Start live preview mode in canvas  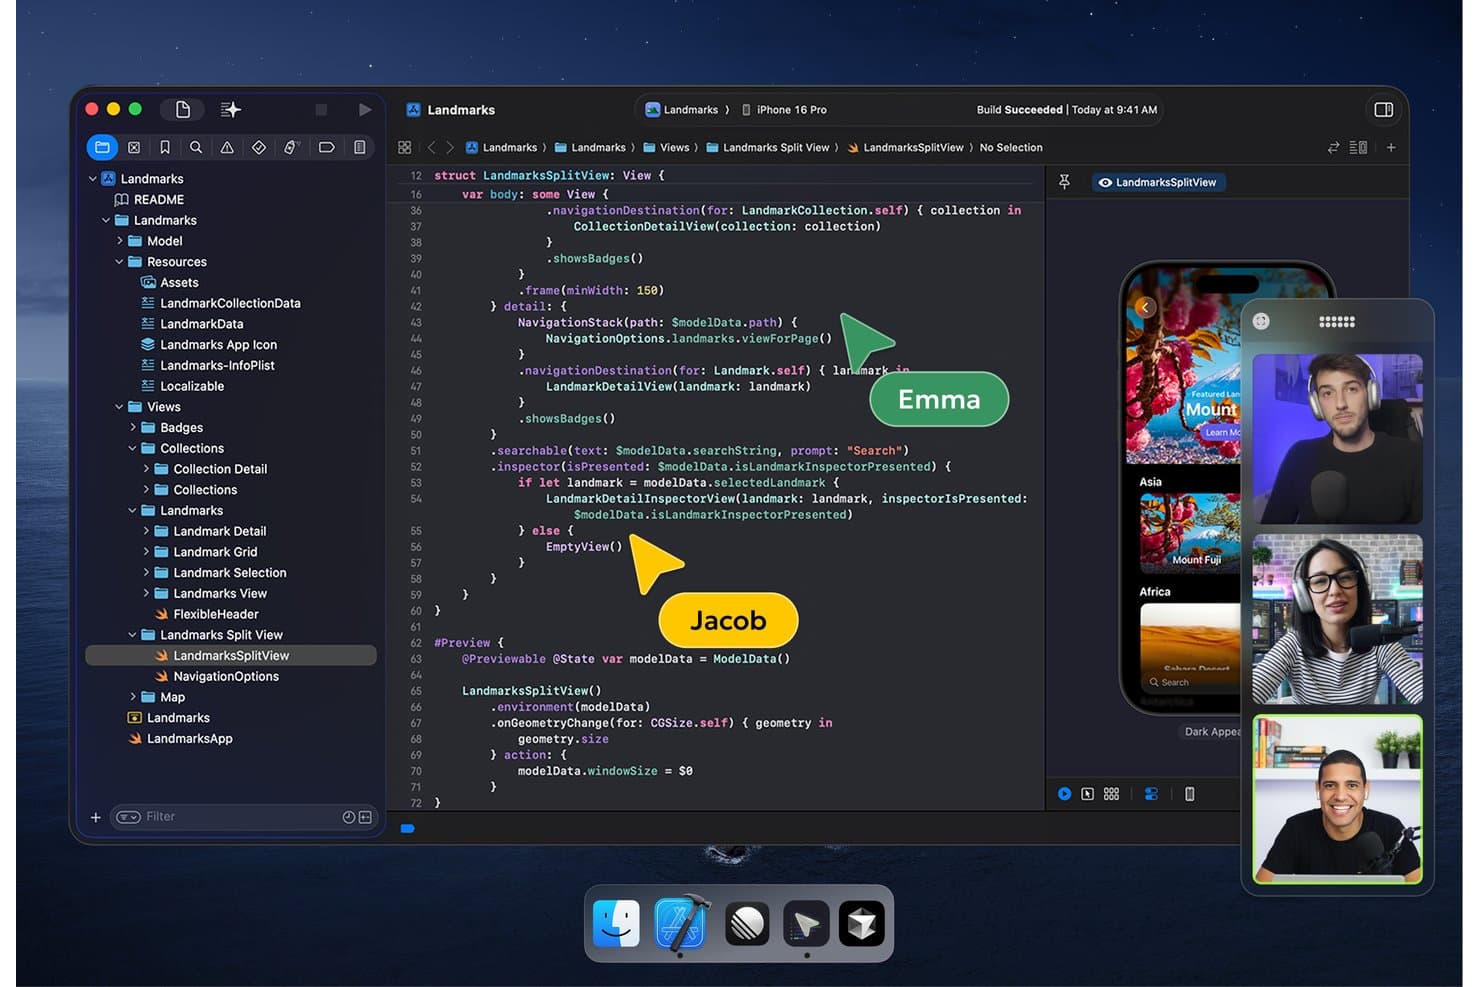point(1064,794)
